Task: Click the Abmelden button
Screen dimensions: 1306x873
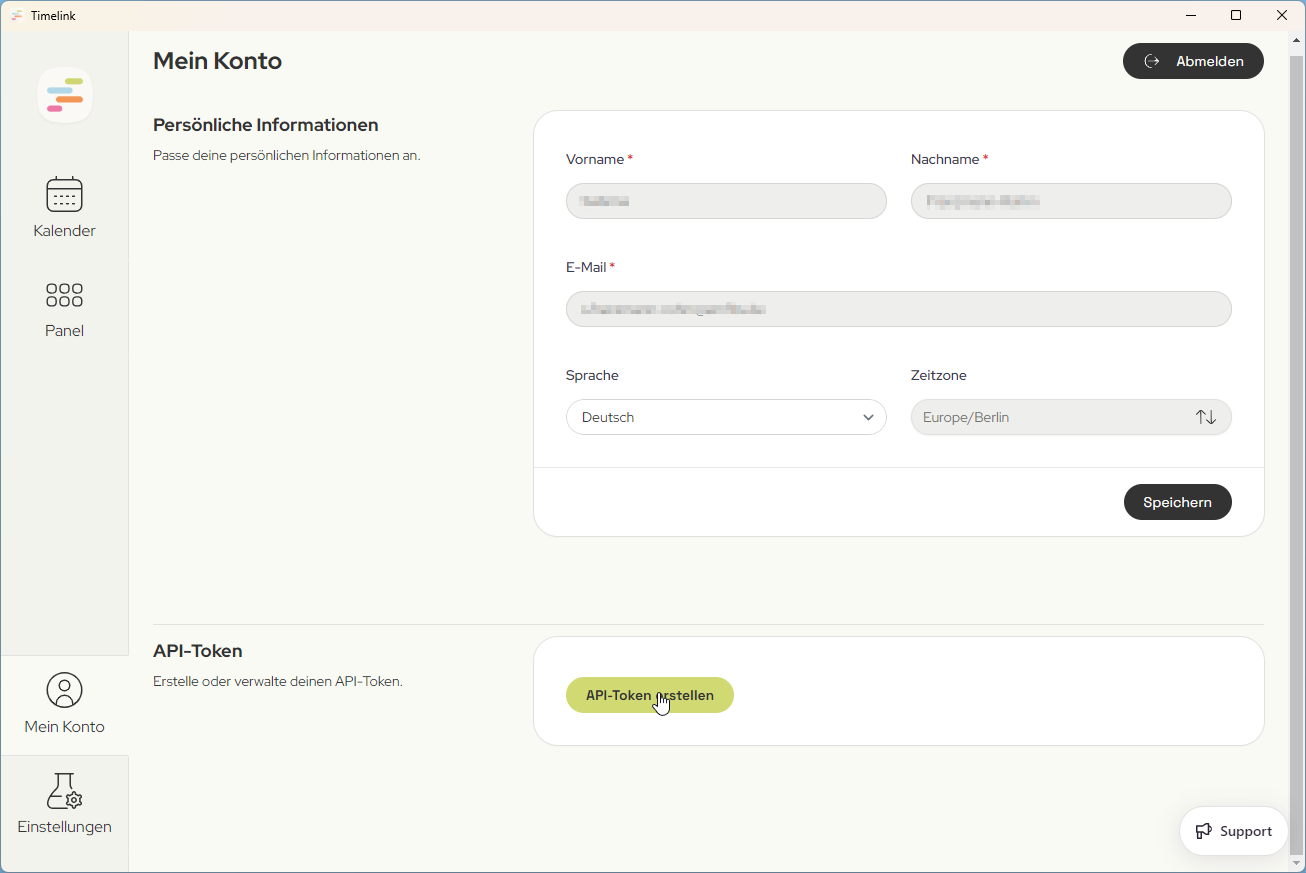Action: [x=1193, y=61]
